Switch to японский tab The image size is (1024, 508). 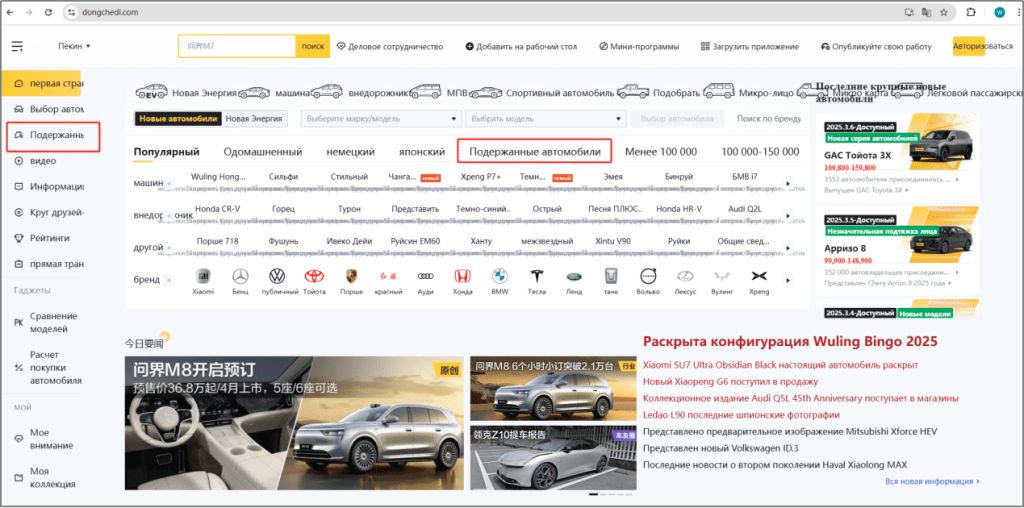pos(422,152)
